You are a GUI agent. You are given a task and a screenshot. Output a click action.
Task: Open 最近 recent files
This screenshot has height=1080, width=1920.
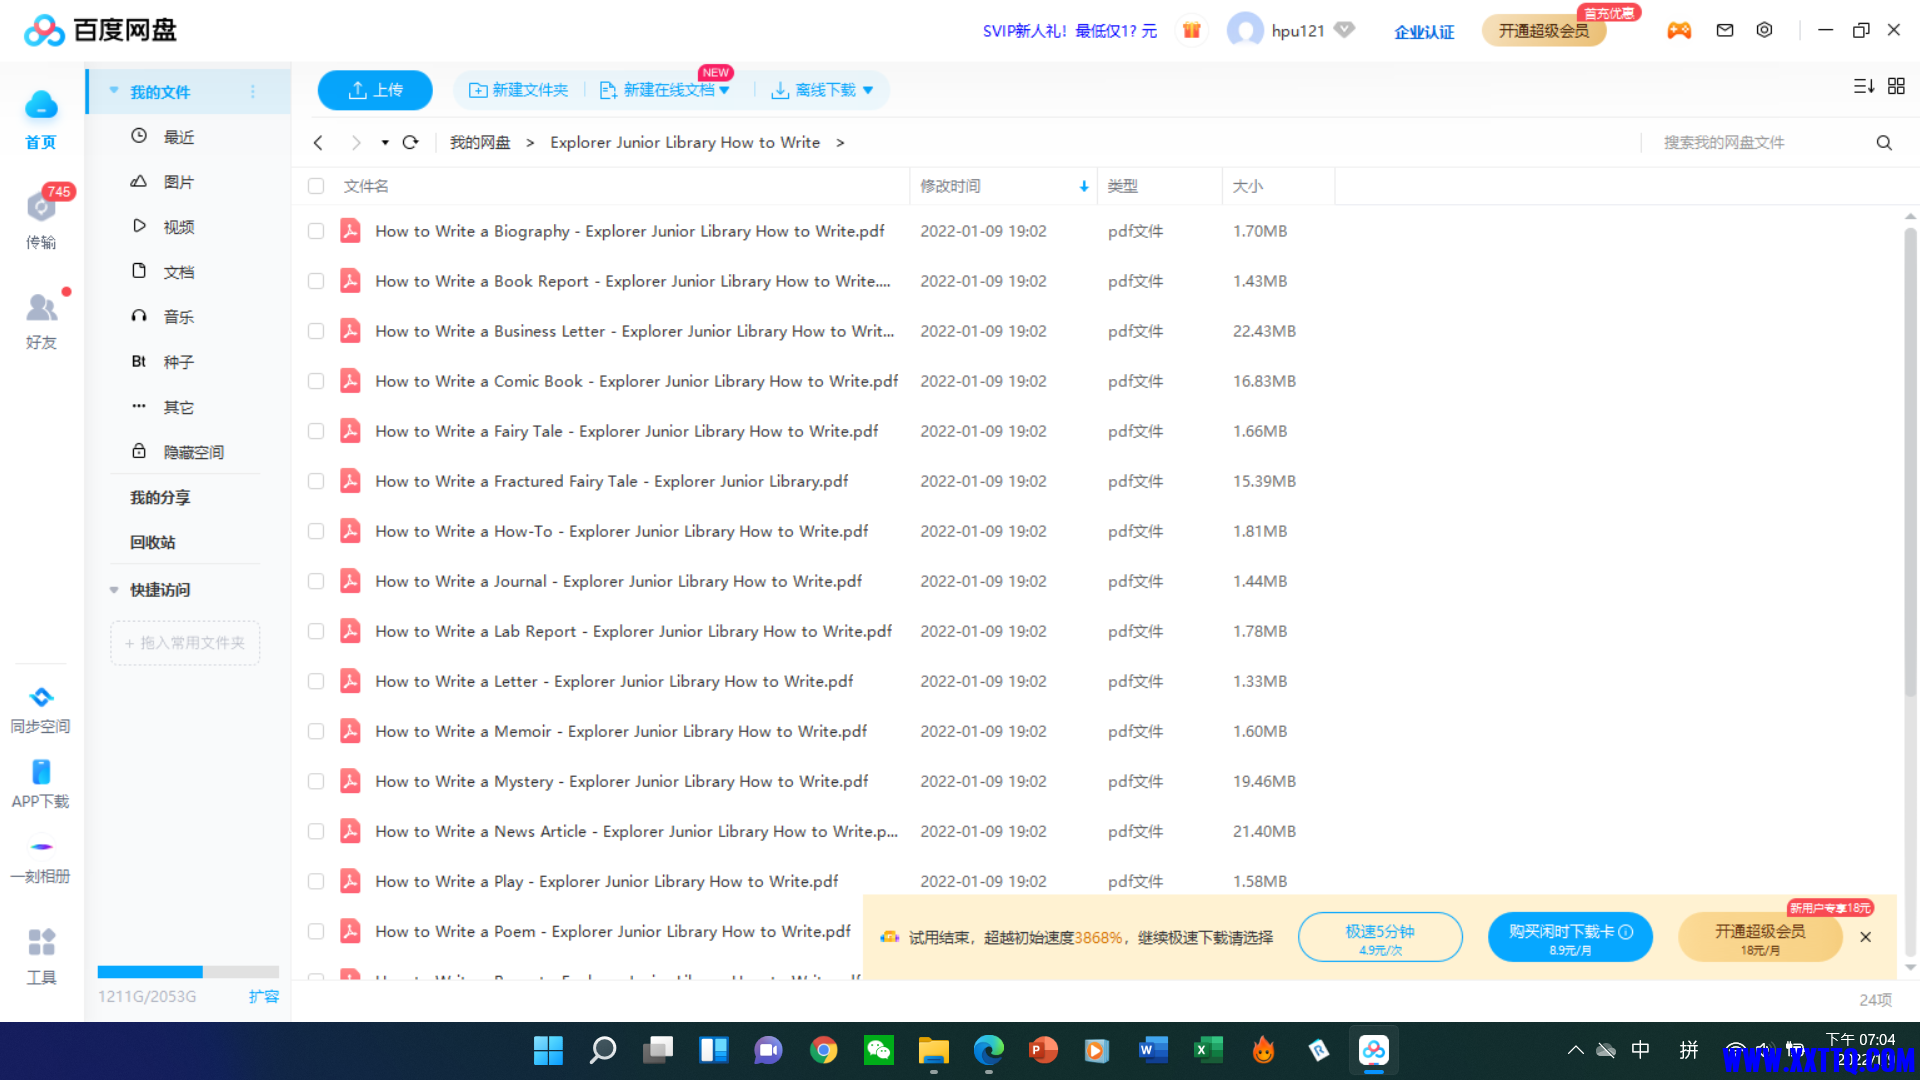(178, 137)
